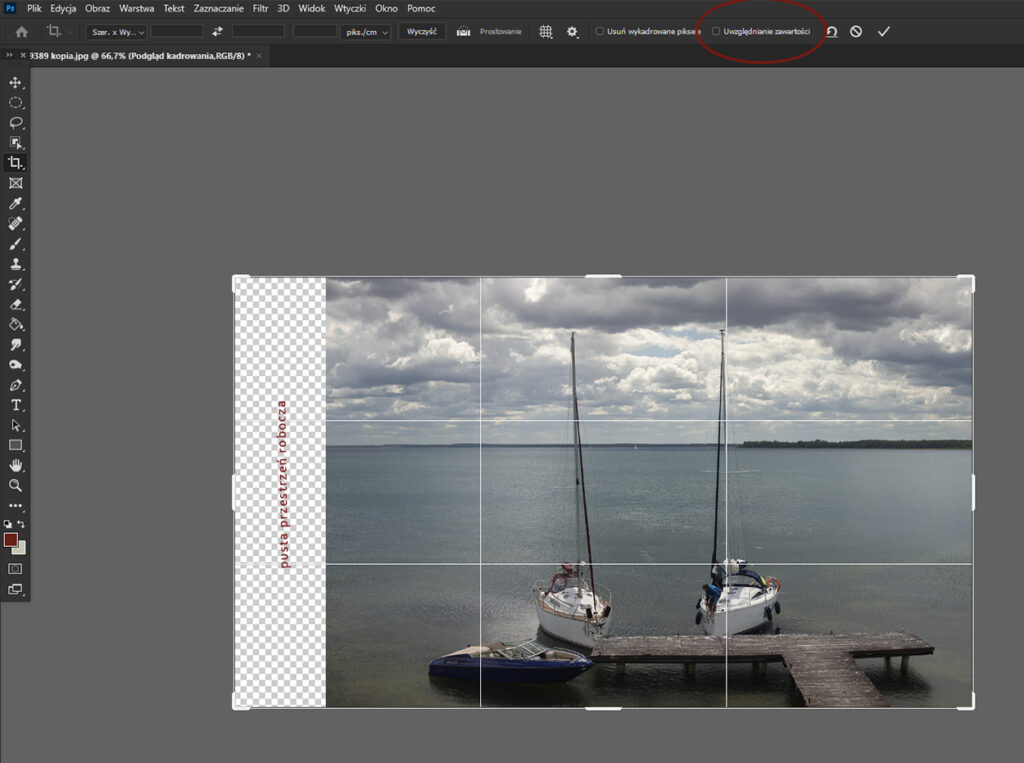
Task: Change crop overlay via grid icon dropdown
Action: pyautogui.click(x=545, y=31)
